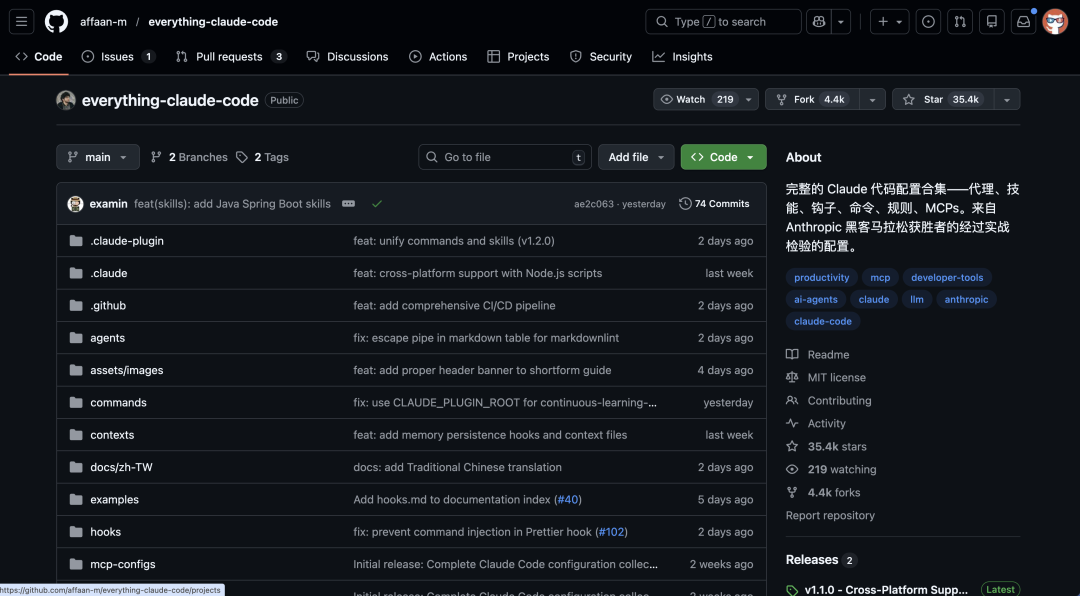1080x596 pixels.
Task: Switch to the Discussions tab
Action: 347,57
